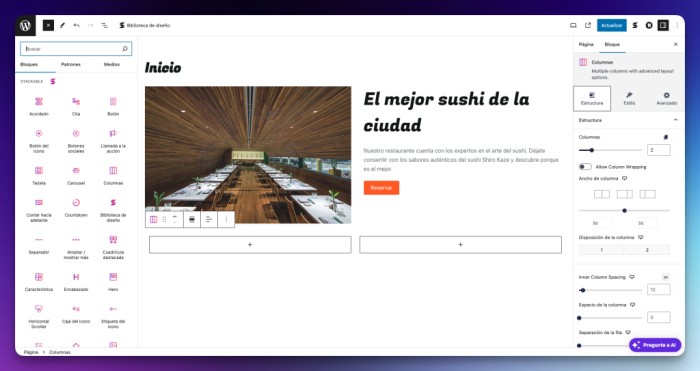Insert the Cita block

tap(76, 107)
